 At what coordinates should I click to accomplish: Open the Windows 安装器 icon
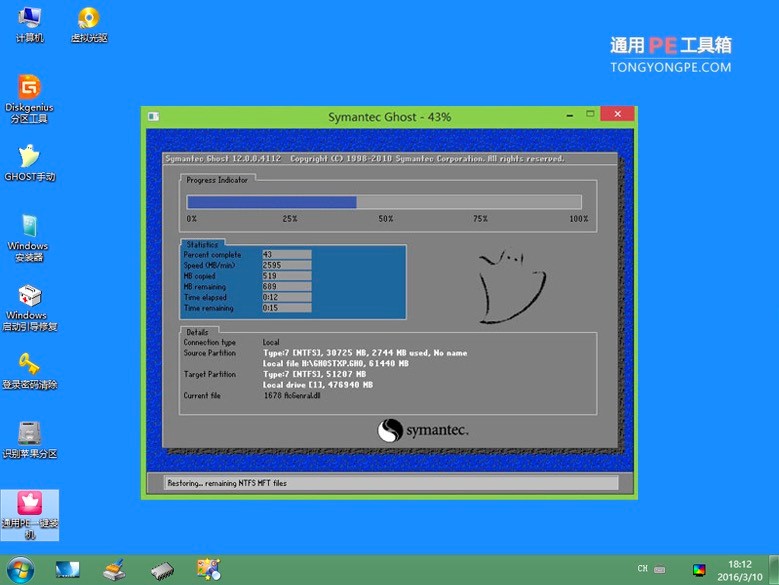pos(28,238)
